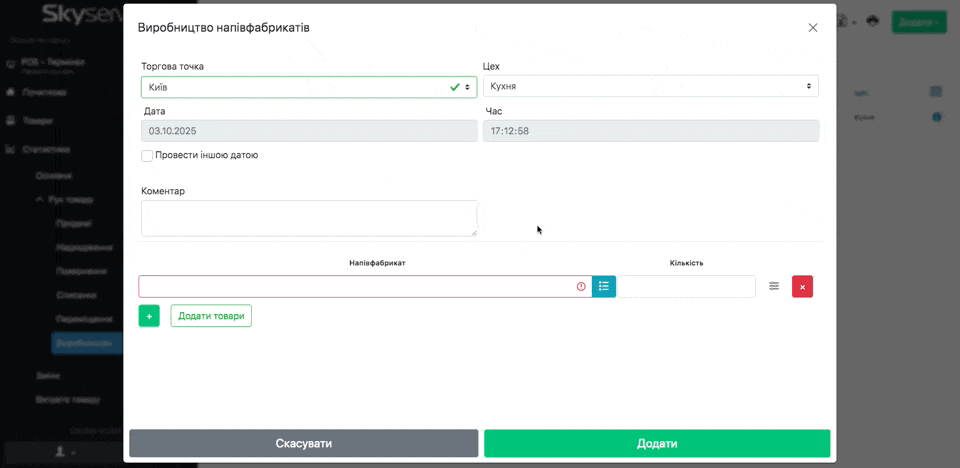Click the POS-Термінал sidebar icon
The width and height of the screenshot is (960, 468).
(12, 63)
